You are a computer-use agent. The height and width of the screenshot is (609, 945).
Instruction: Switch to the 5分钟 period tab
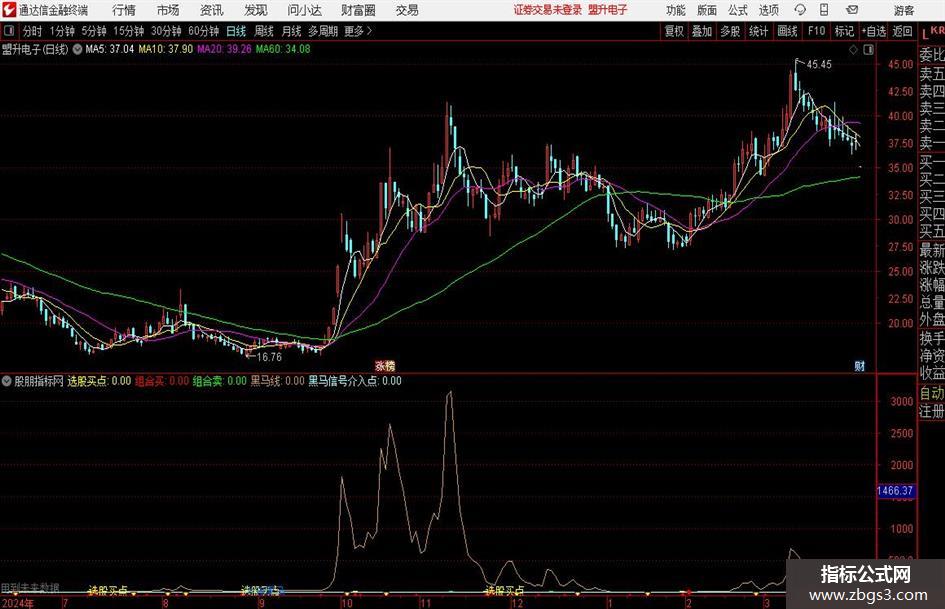pos(93,31)
